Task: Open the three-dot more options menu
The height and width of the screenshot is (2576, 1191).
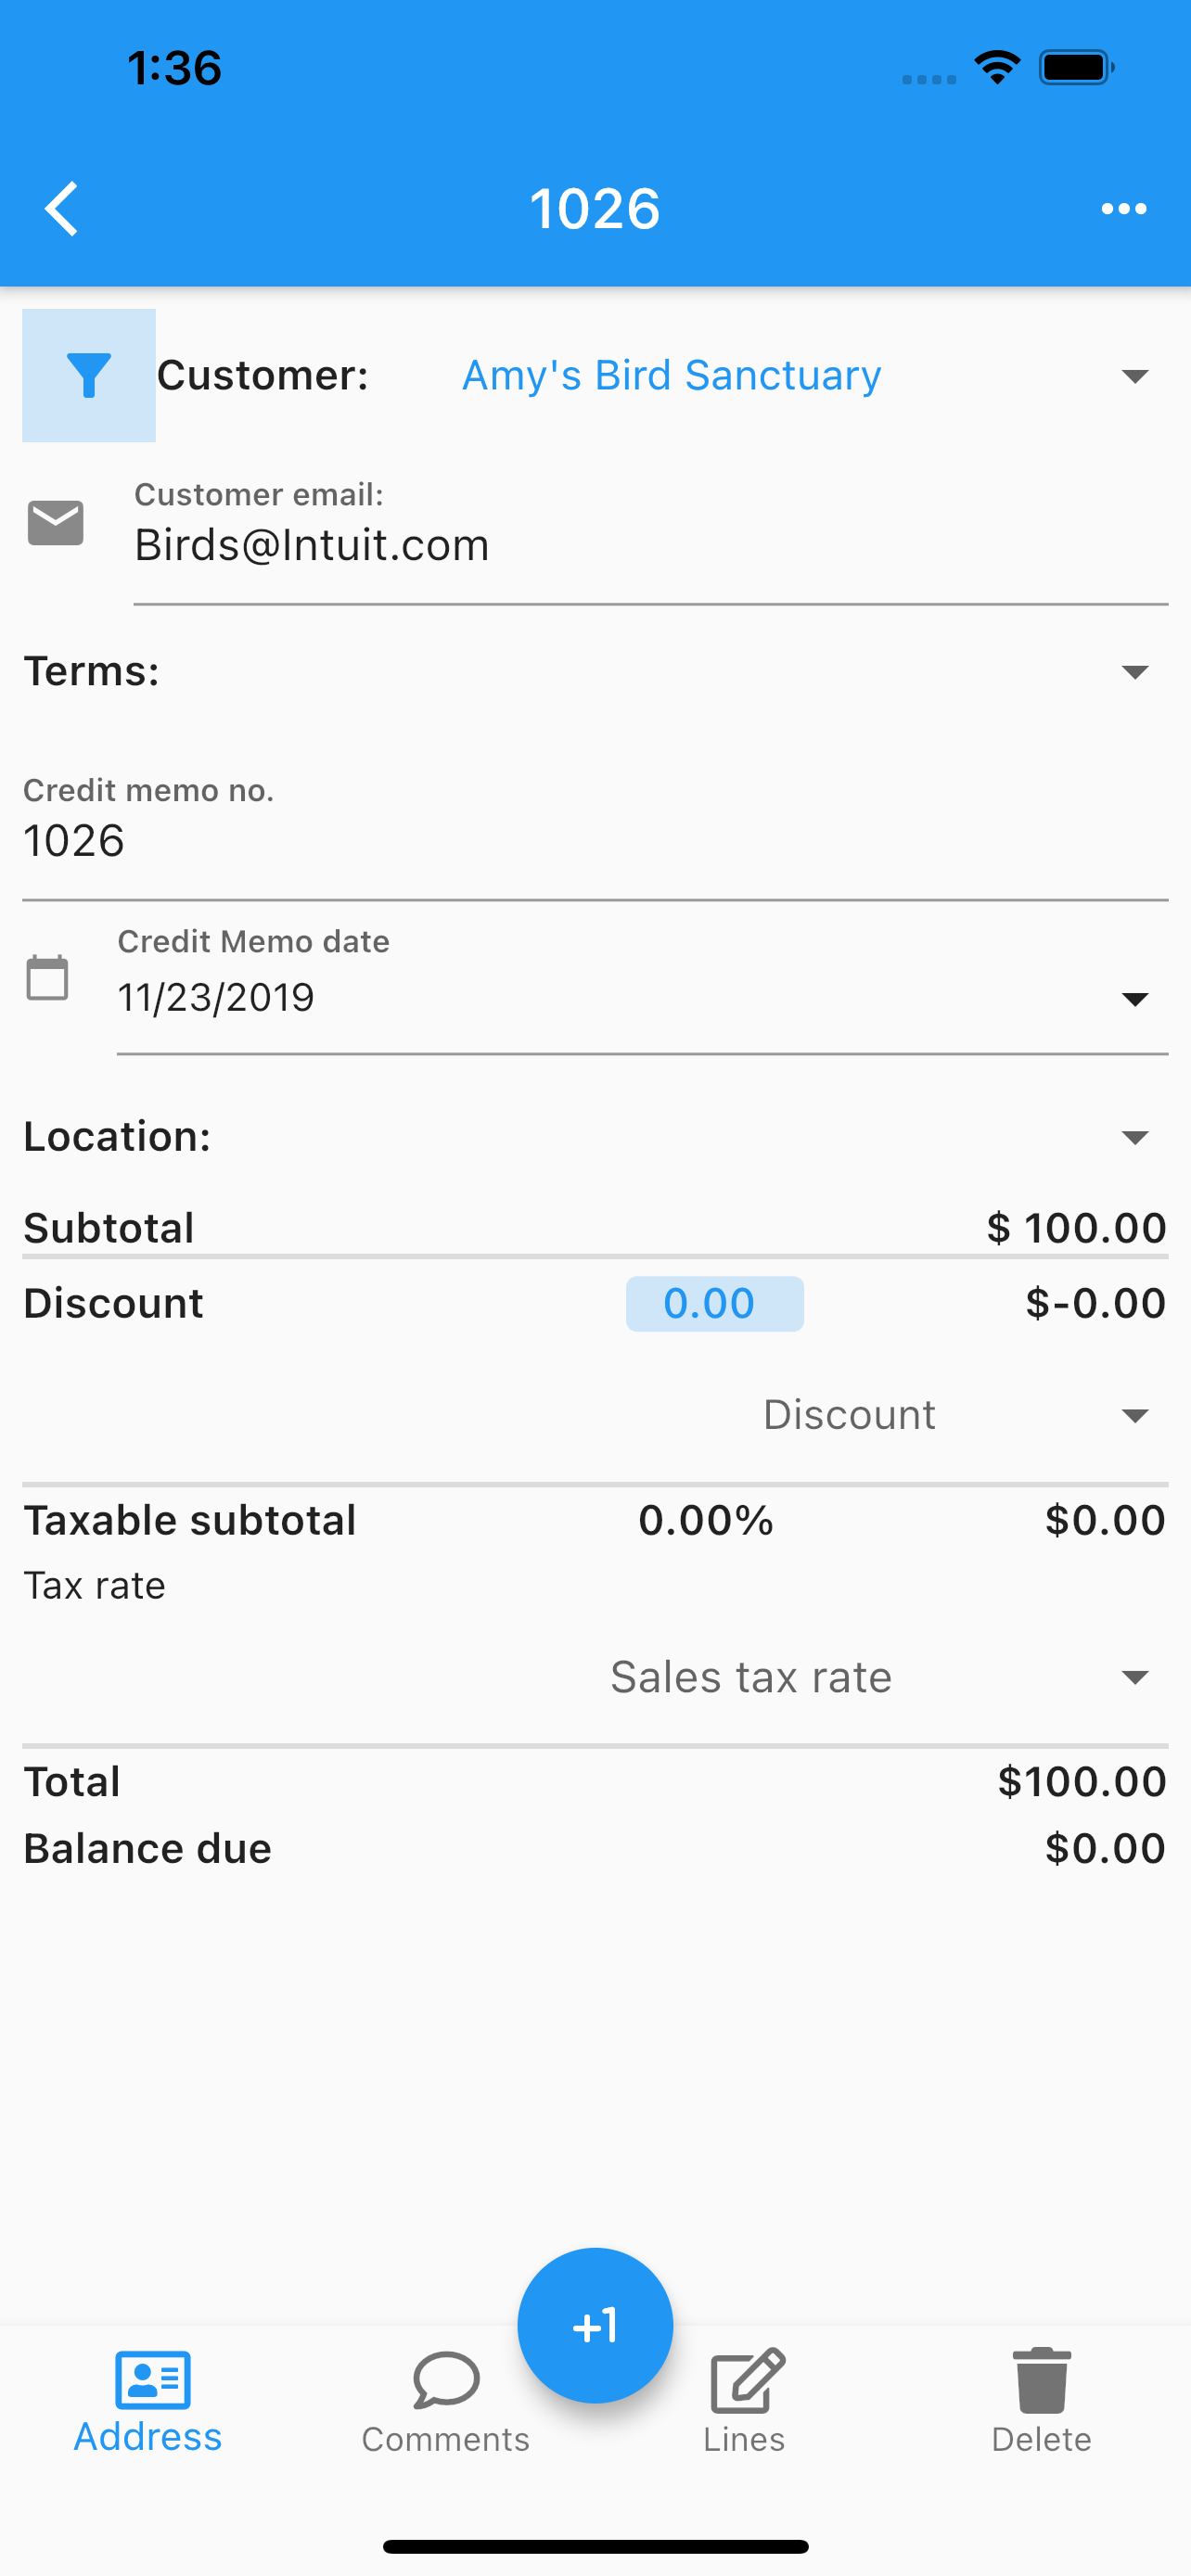Action: (1123, 209)
